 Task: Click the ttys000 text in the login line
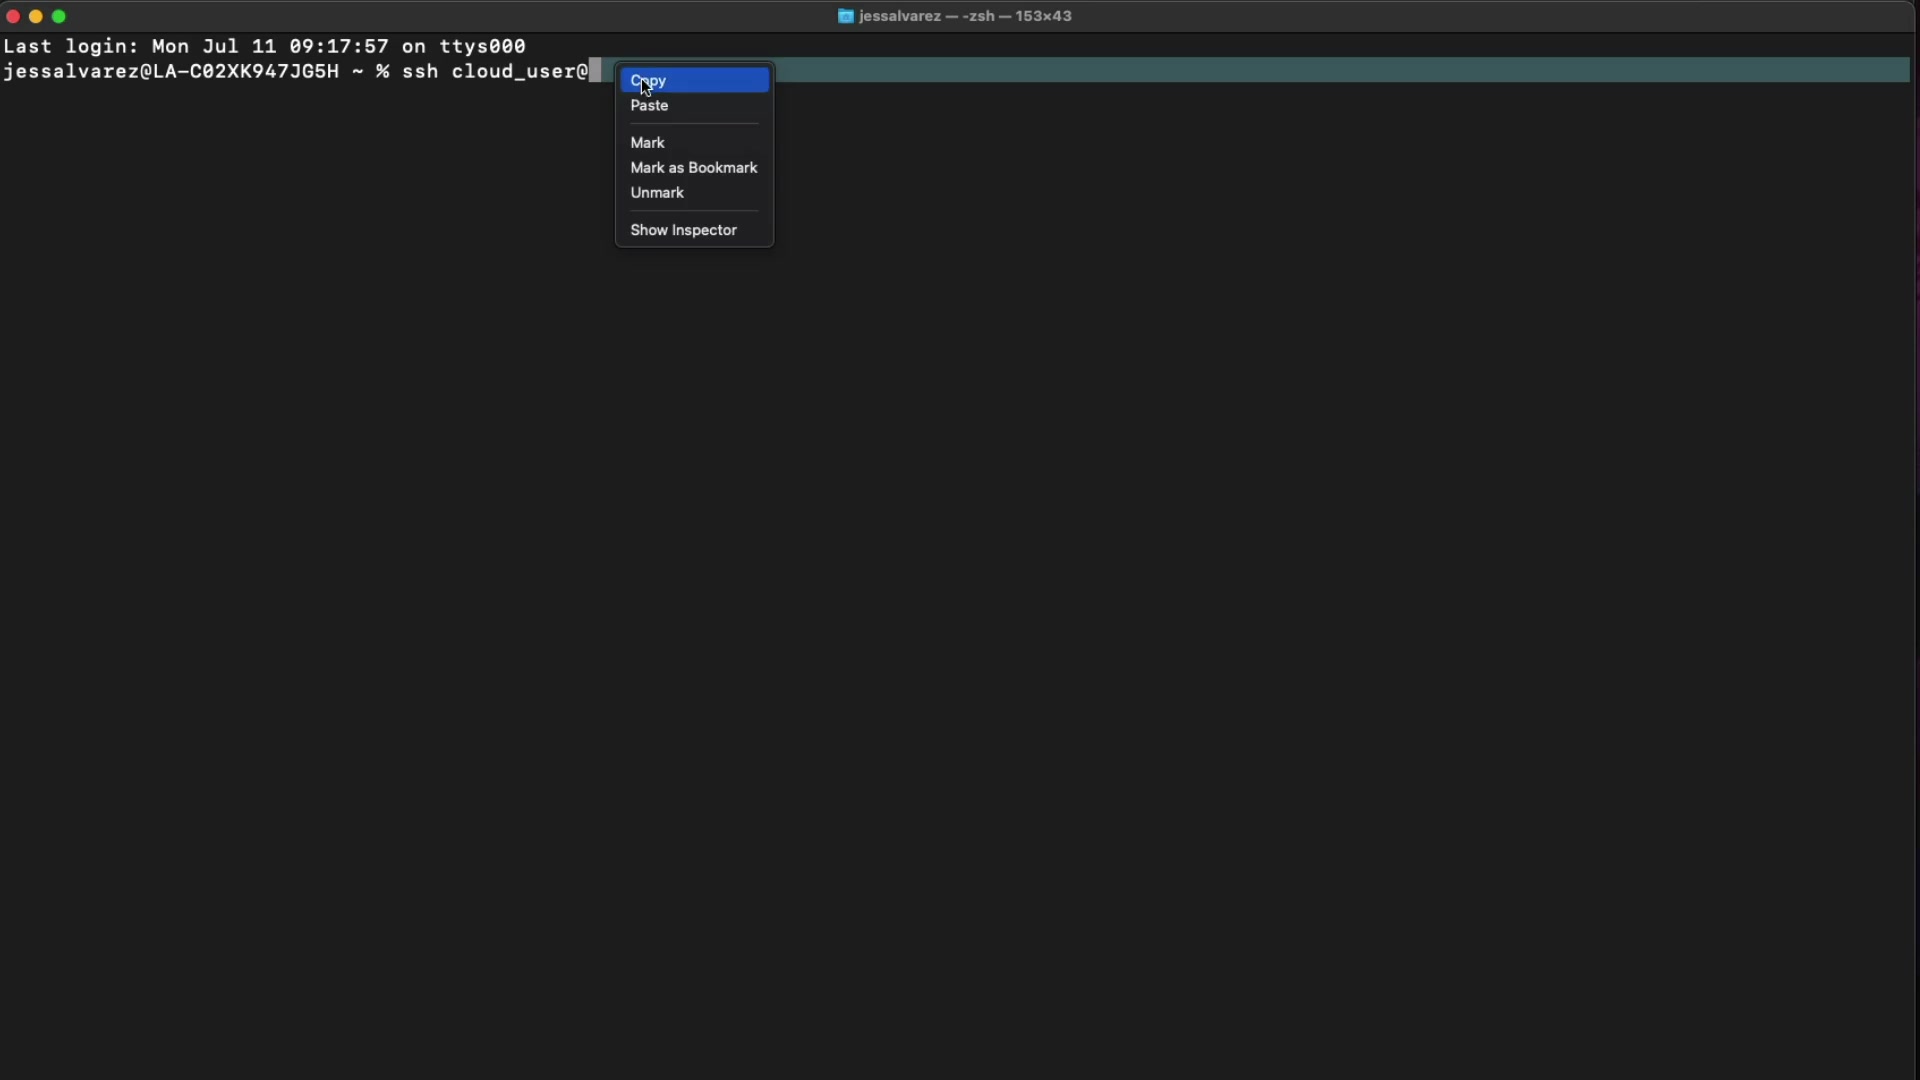[x=483, y=46]
